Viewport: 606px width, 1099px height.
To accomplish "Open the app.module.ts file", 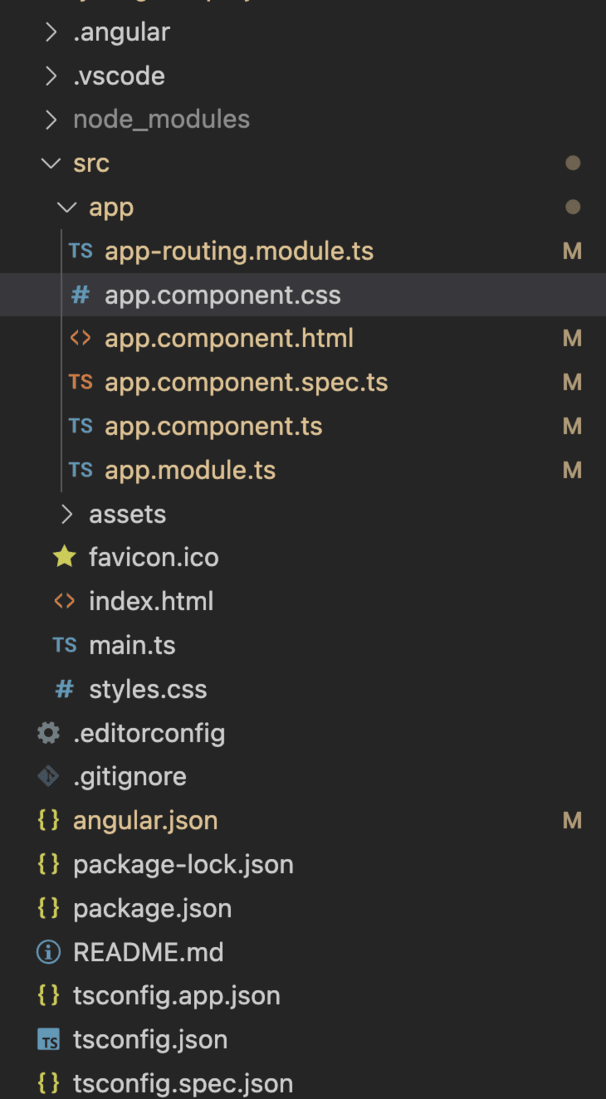I will point(190,470).
